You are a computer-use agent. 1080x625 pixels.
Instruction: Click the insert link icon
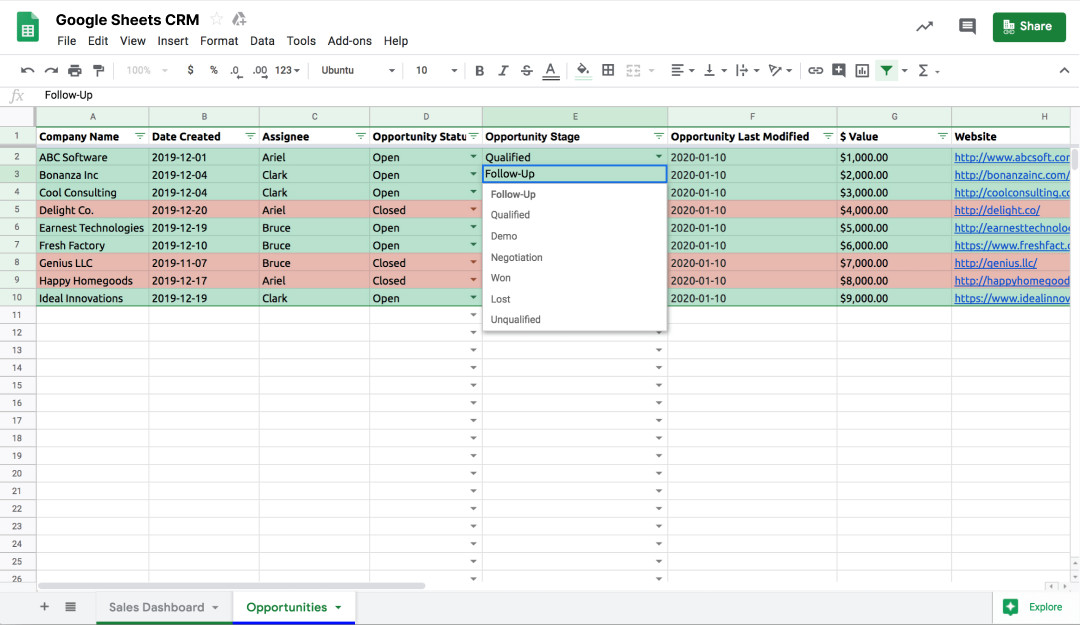pyautogui.click(x=815, y=70)
